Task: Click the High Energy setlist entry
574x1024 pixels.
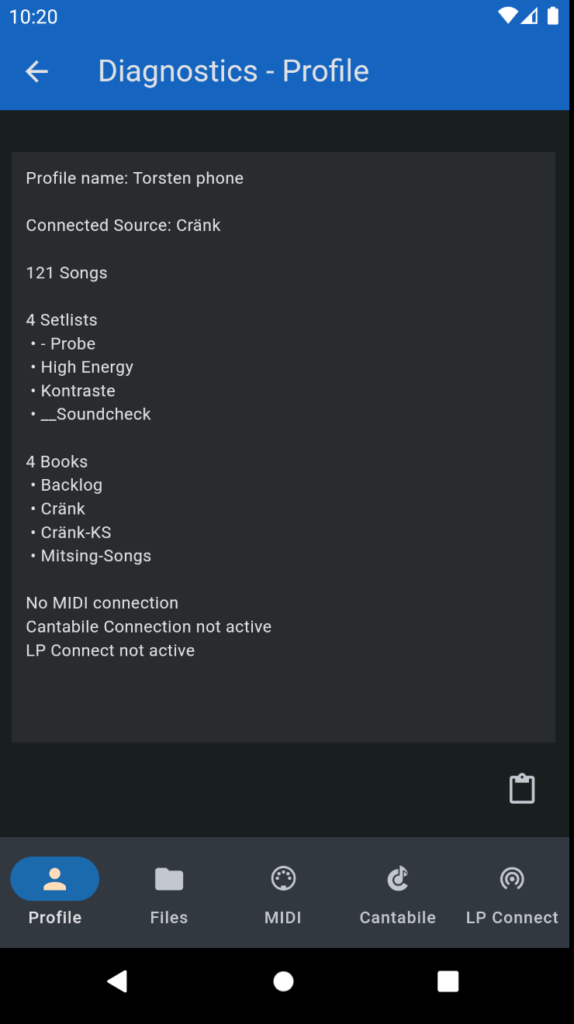Action: tap(87, 367)
